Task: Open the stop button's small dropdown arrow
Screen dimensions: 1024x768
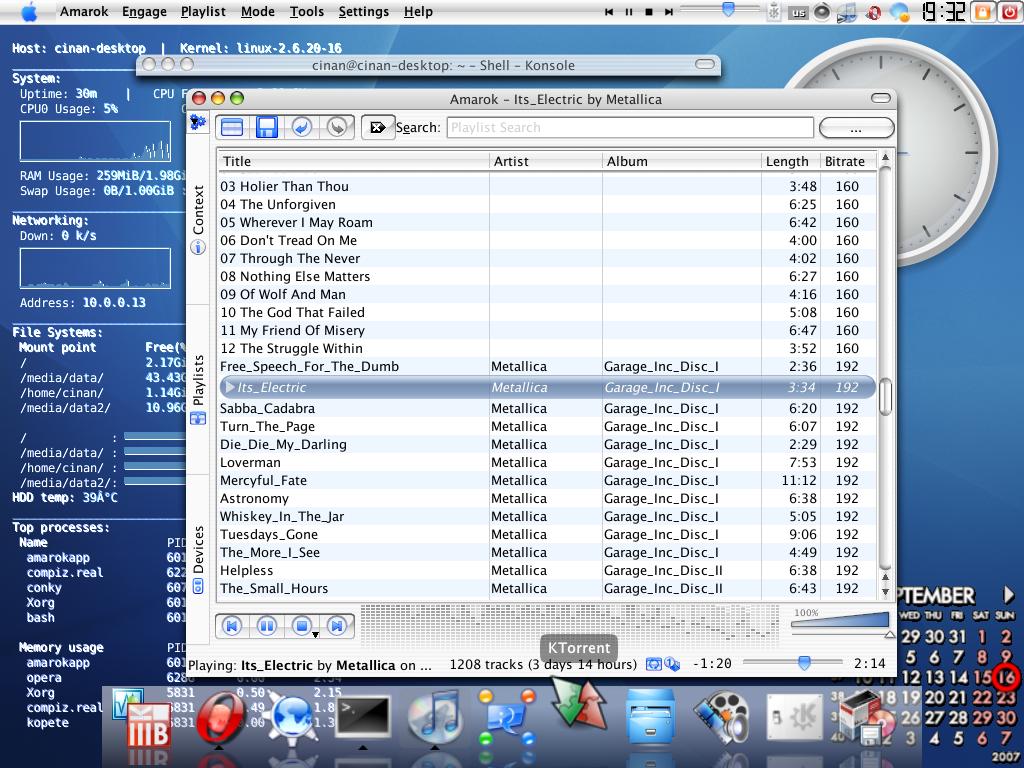Action: tap(315, 635)
